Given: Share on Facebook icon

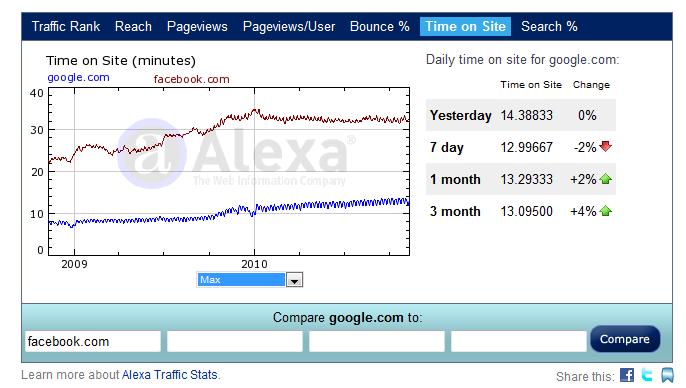Looking at the screenshot, I should [626, 375].
